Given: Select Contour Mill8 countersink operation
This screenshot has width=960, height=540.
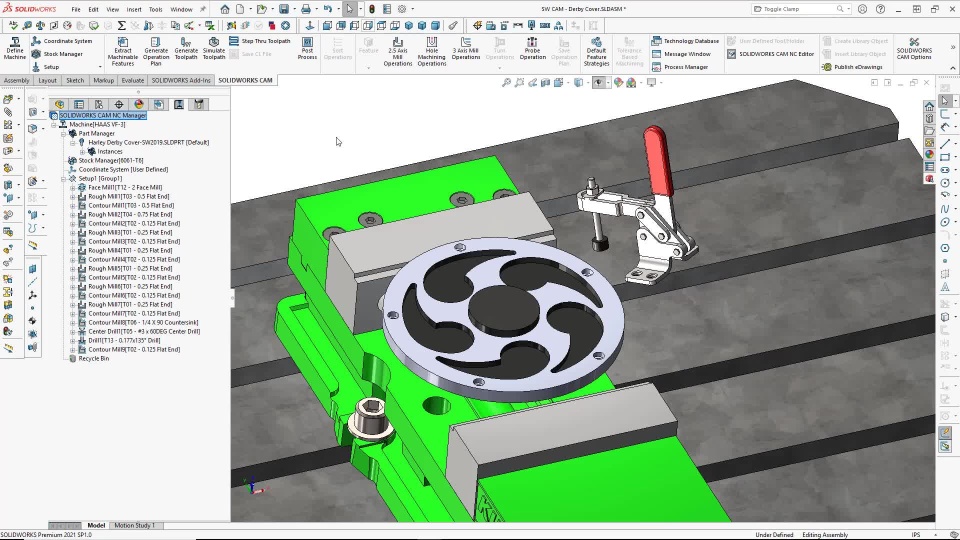Looking at the screenshot, I should pos(143,323).
